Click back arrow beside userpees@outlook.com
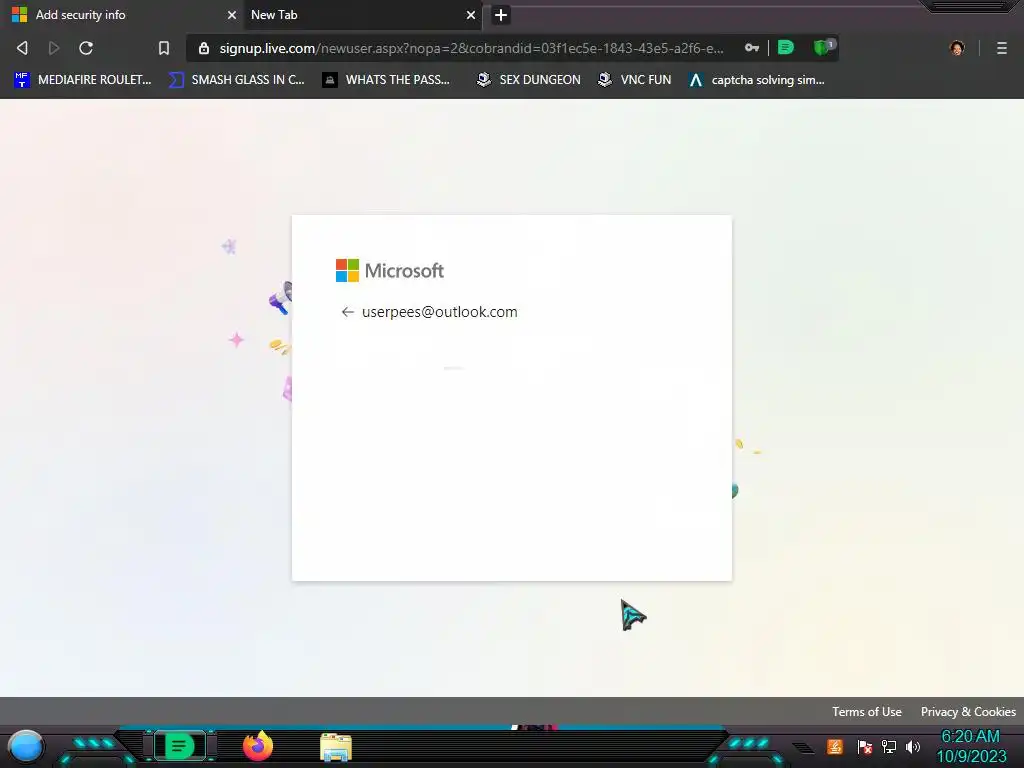1024x768 pixels. (x=347, y=312)
